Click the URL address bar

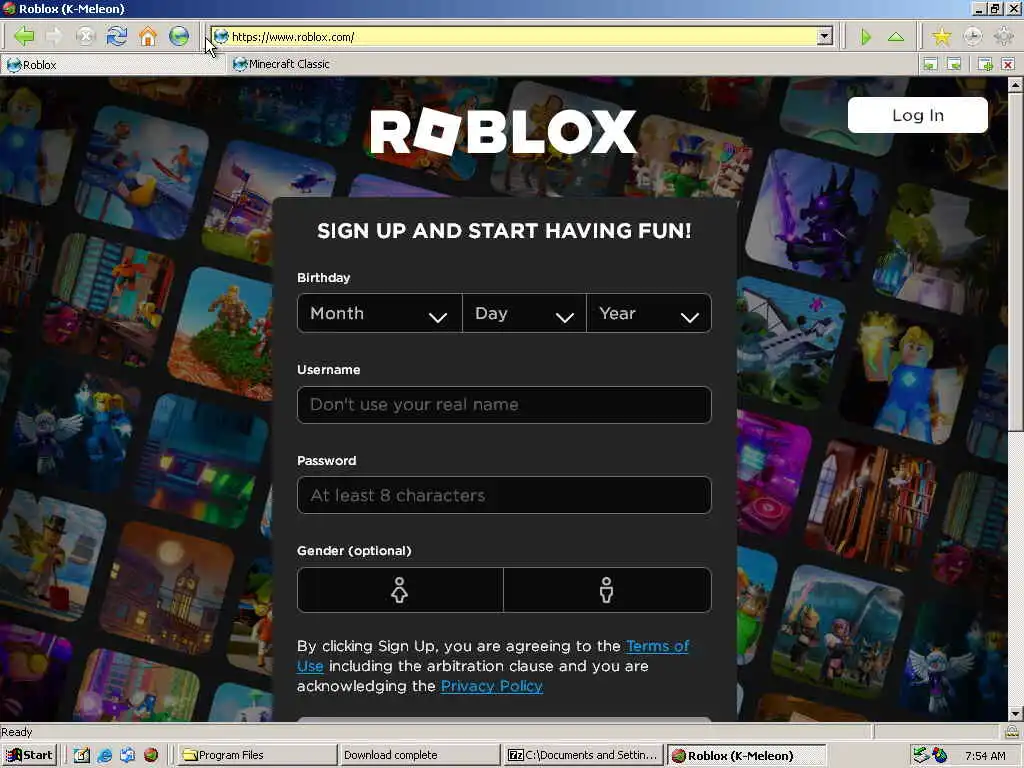pyautogui.click(x=522, y=37)
